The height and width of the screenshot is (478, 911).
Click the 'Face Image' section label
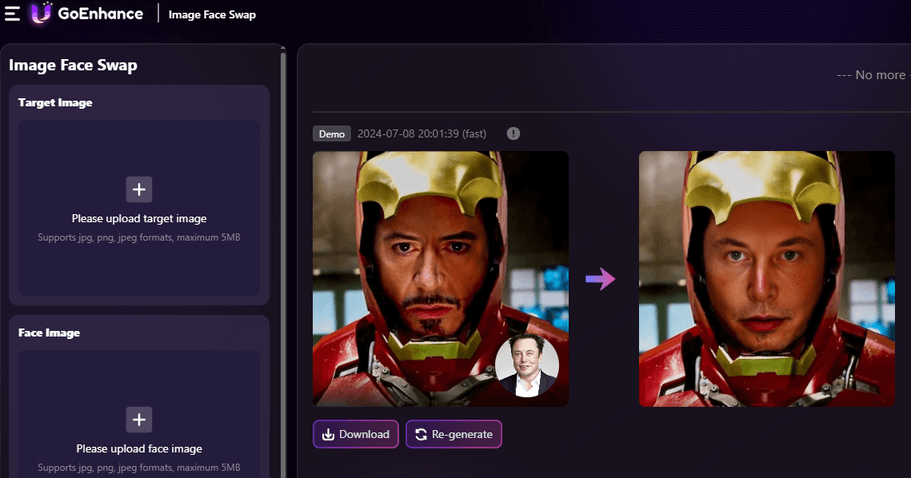tap(49, 333)
